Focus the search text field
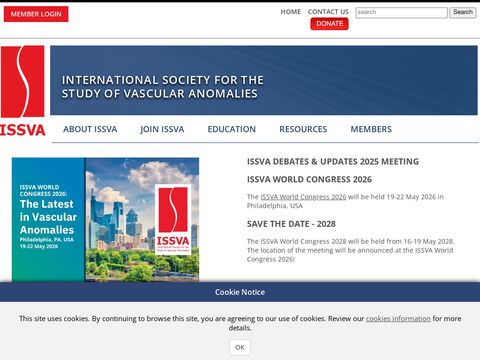The width and height of the screenshot is (480, 360). pyautogui.click(x=401, y=12)
